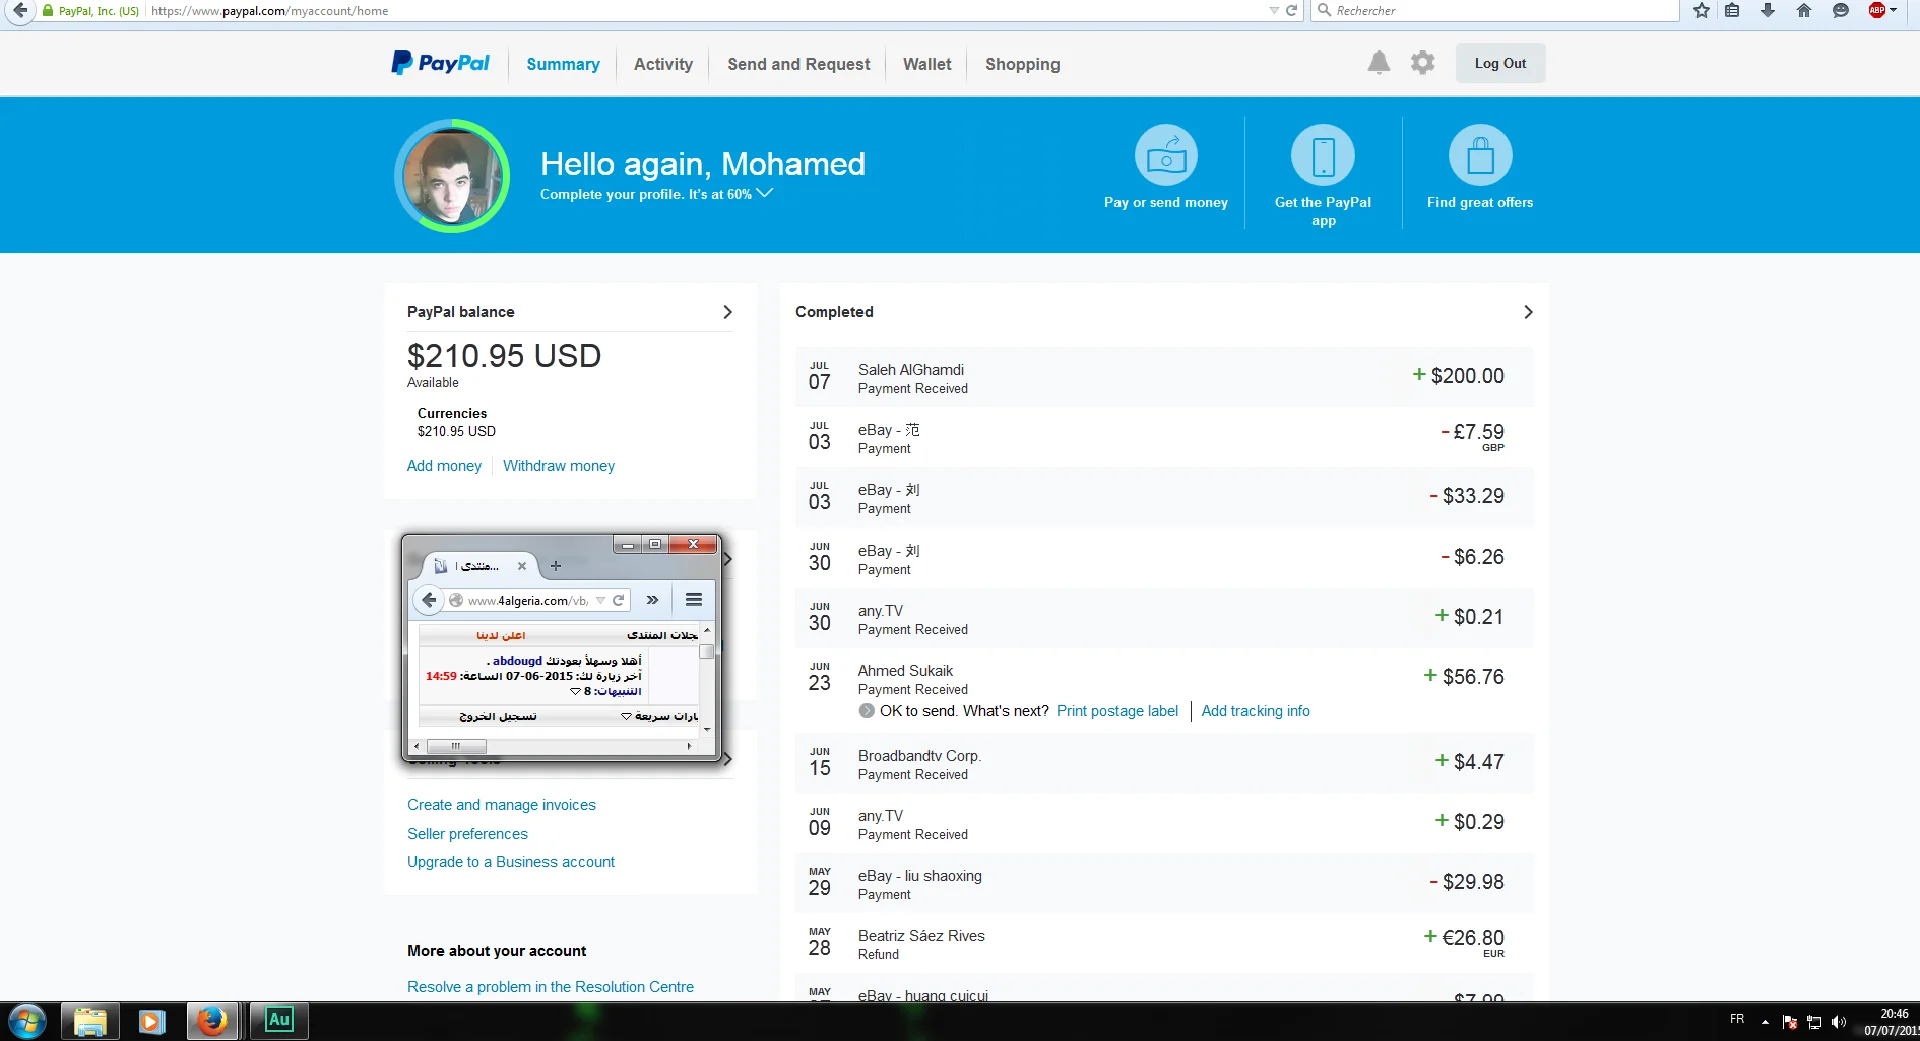1920x1041 pixels.
Task: Open the chat bubble toolbar icon
Action: click(1840, 11)
